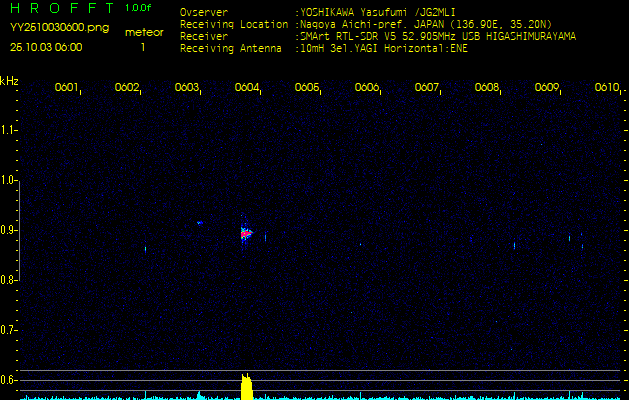Click the 25.10.03 06:00 timestamp
Image resolution: width=629 pixels, height=400 pixels.
pos(47,47)
